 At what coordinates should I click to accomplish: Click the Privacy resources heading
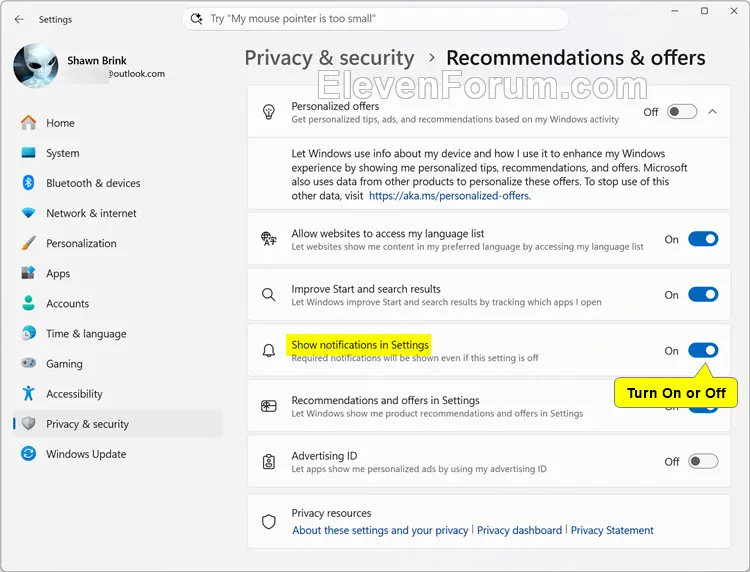click(x=331, y=513)
